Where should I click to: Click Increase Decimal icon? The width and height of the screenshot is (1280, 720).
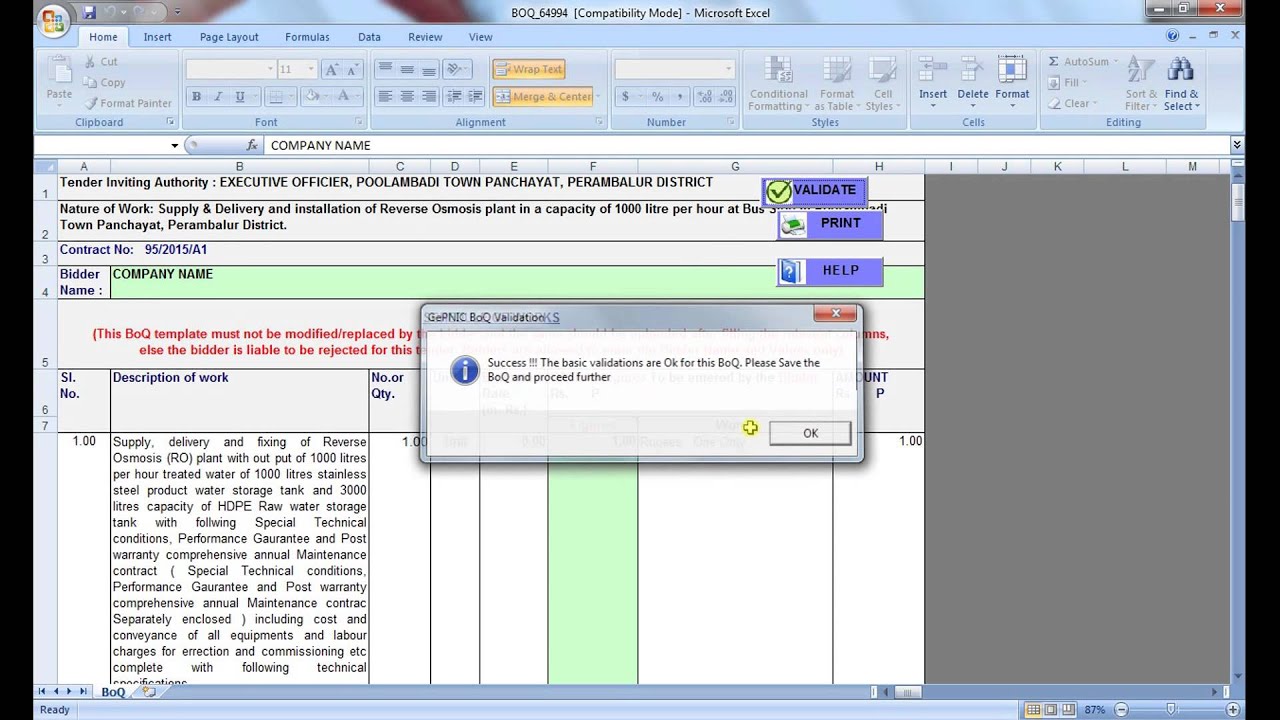(703, 97)
